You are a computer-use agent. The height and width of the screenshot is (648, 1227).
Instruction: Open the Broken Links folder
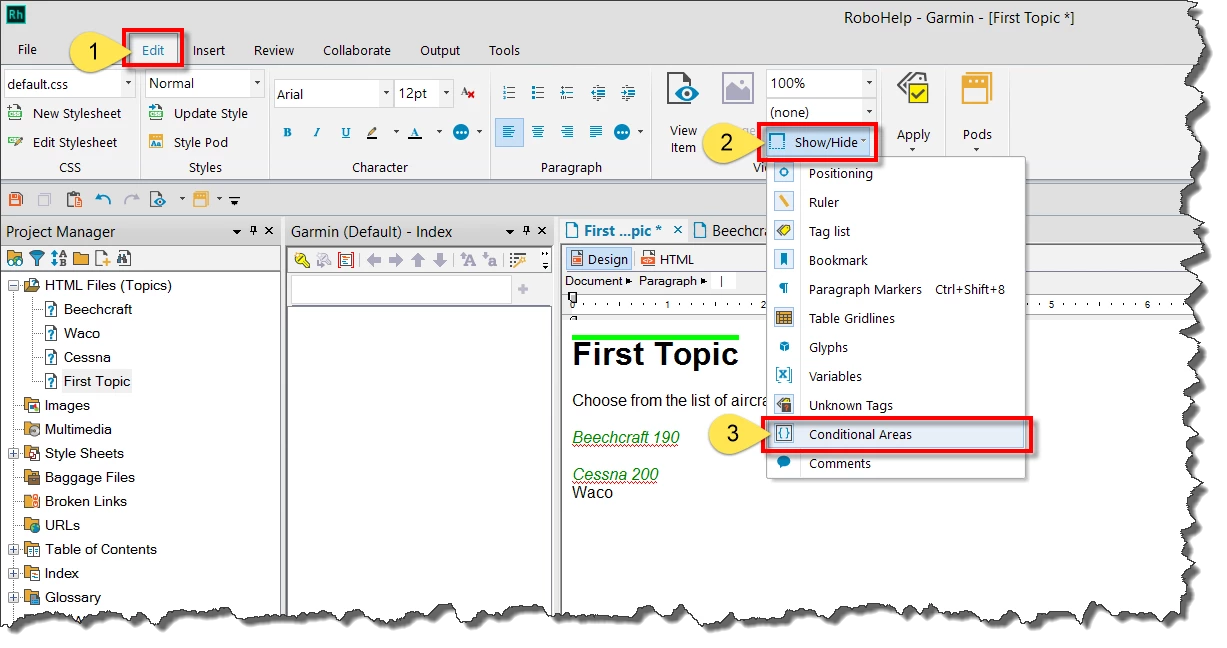pyautogui.click(x=86, y=501)
